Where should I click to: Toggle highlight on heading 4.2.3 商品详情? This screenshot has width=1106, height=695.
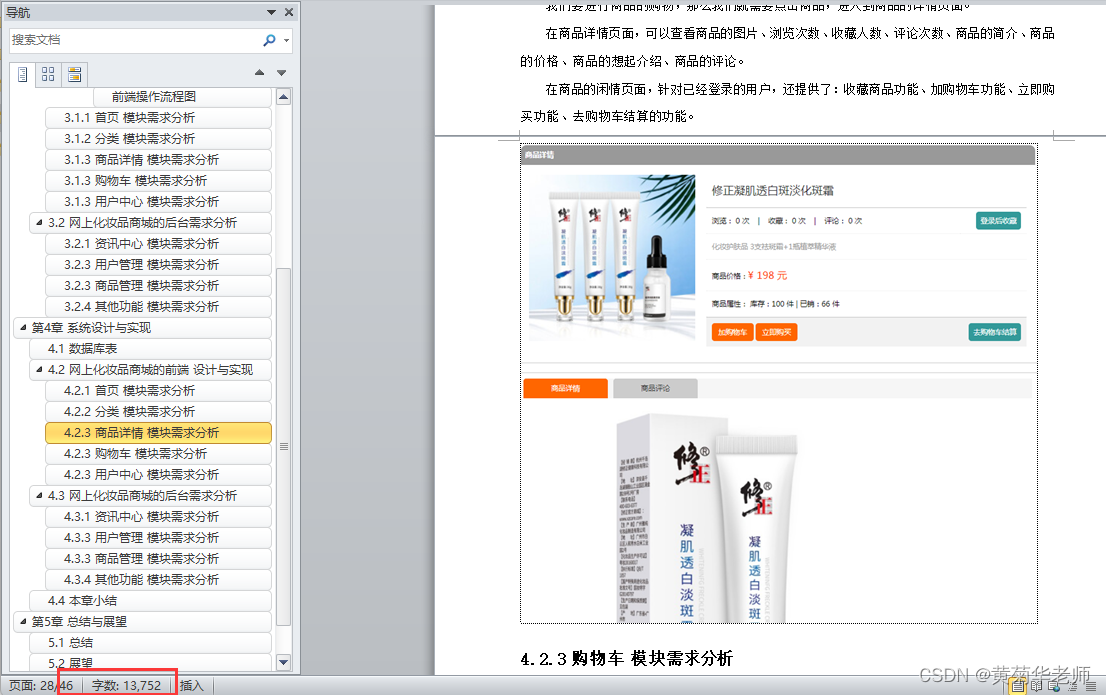pos(156,432)
